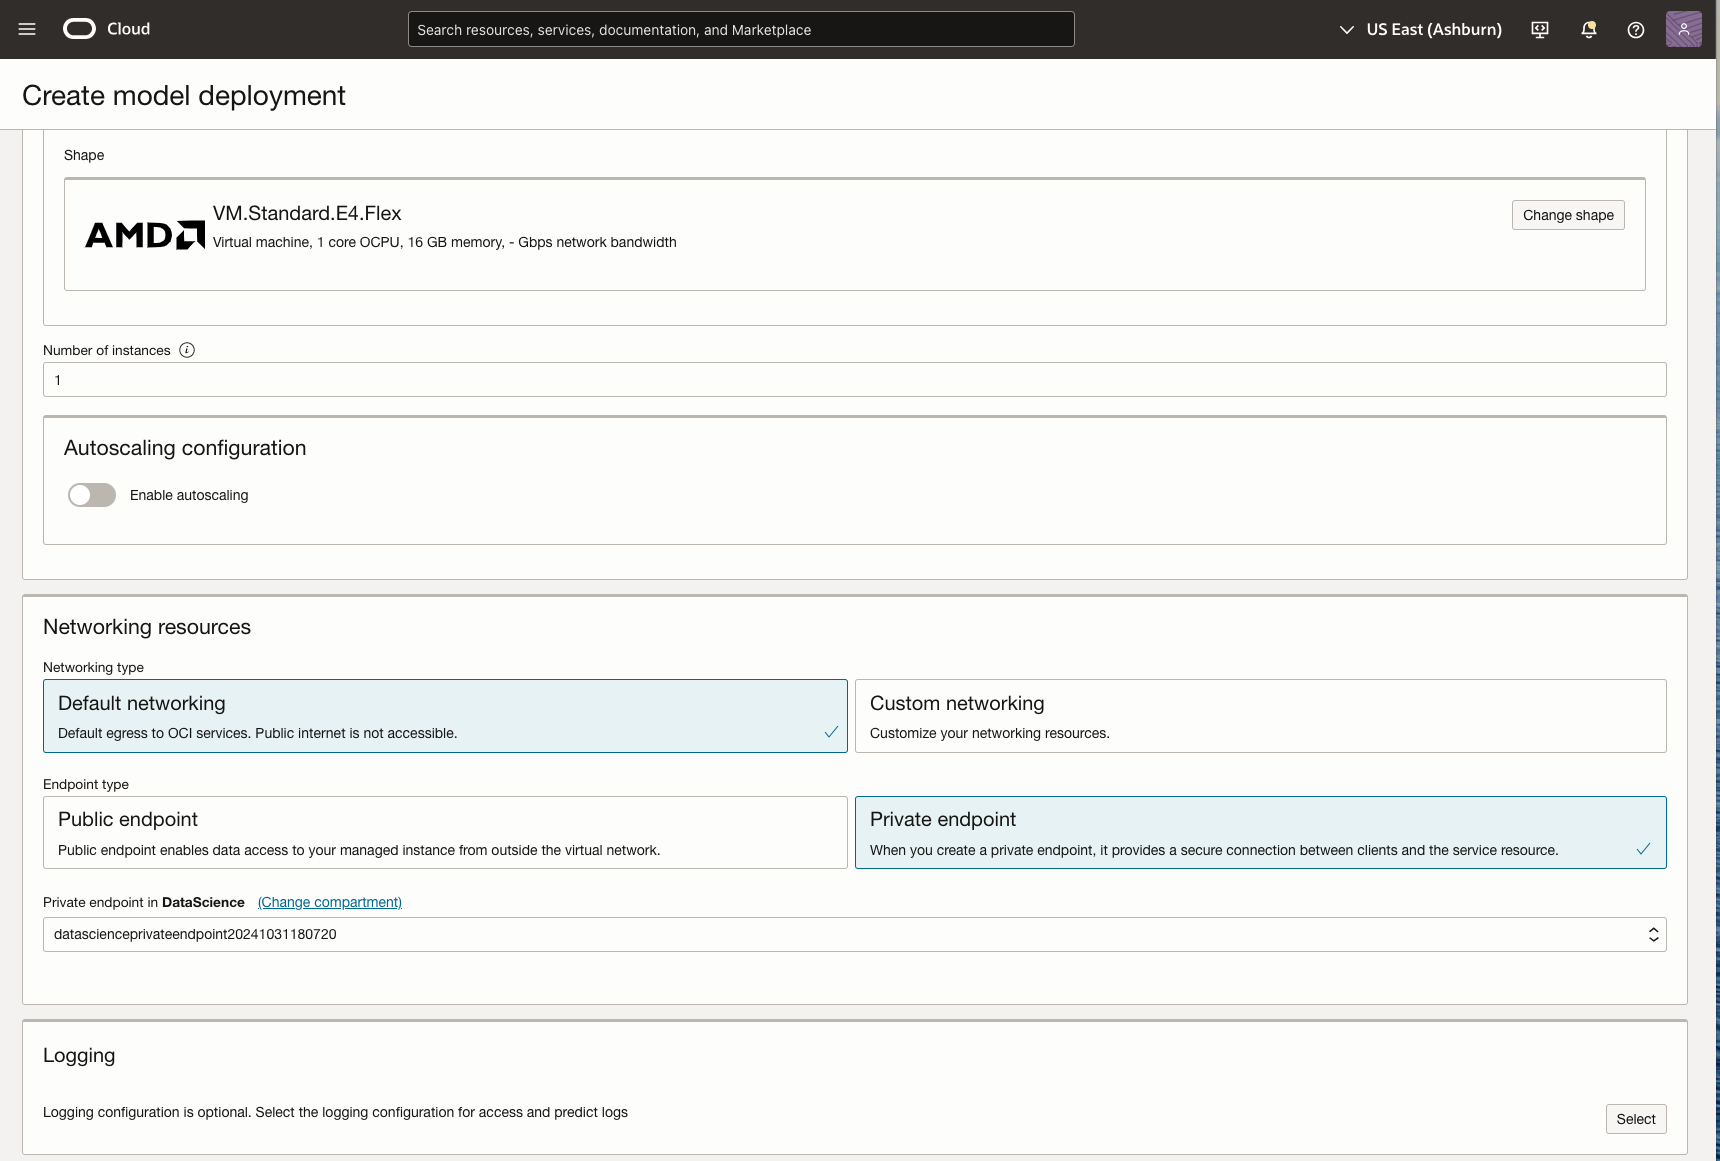The image size is (1720, 1161).
Task: Click the AMD shape logo
Action: (x=145, y=235)
